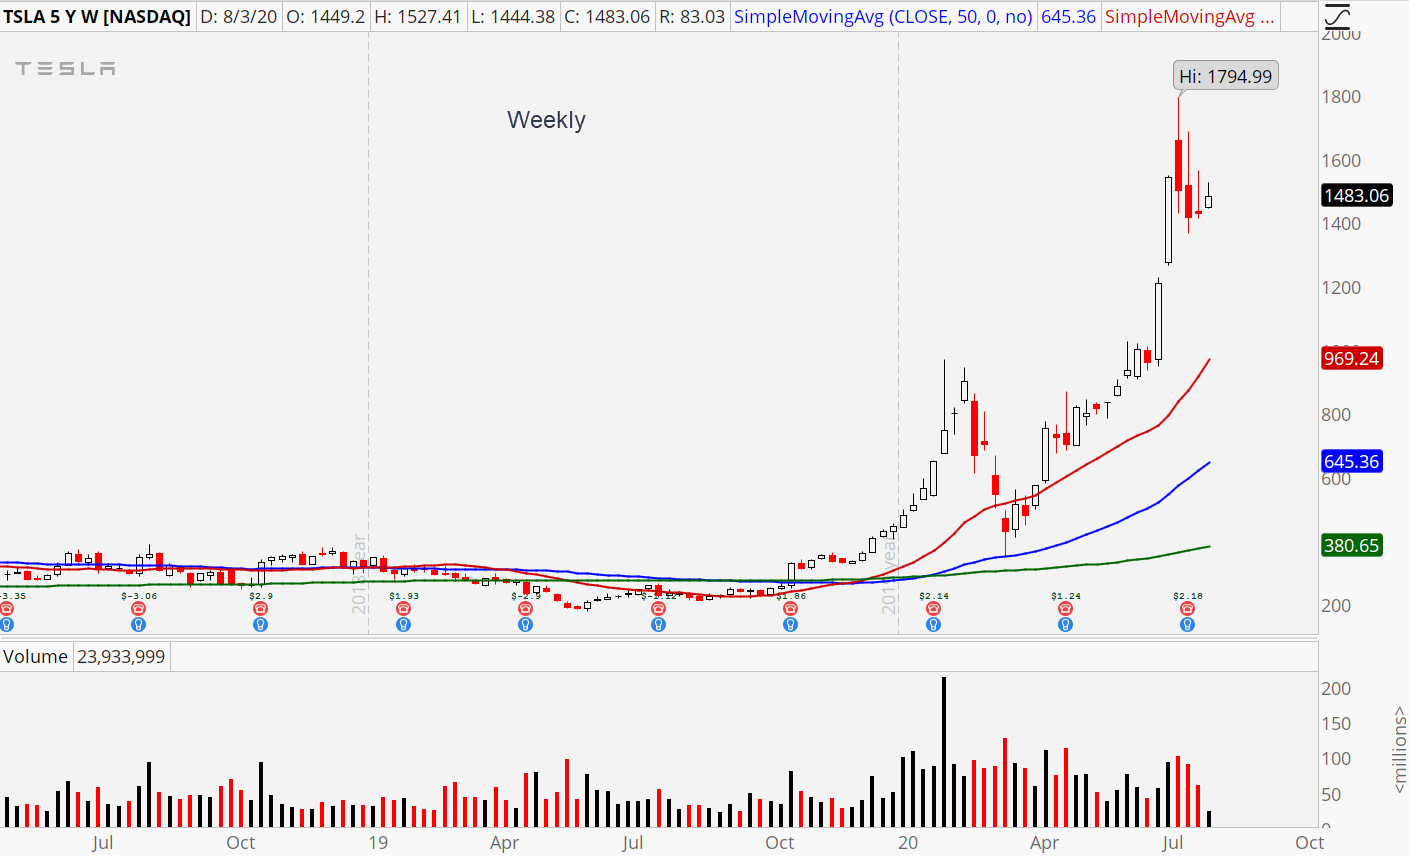Click the '$2.18' earnings value label

point(1188,596)
